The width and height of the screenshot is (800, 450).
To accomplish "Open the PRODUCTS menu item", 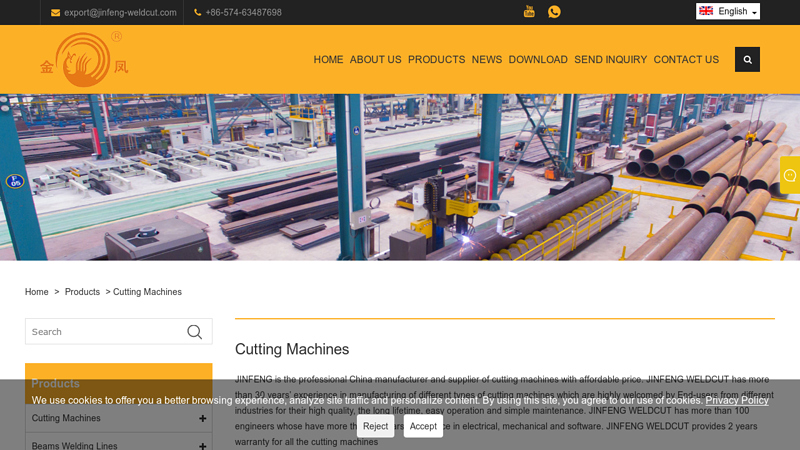I will 436,60.
